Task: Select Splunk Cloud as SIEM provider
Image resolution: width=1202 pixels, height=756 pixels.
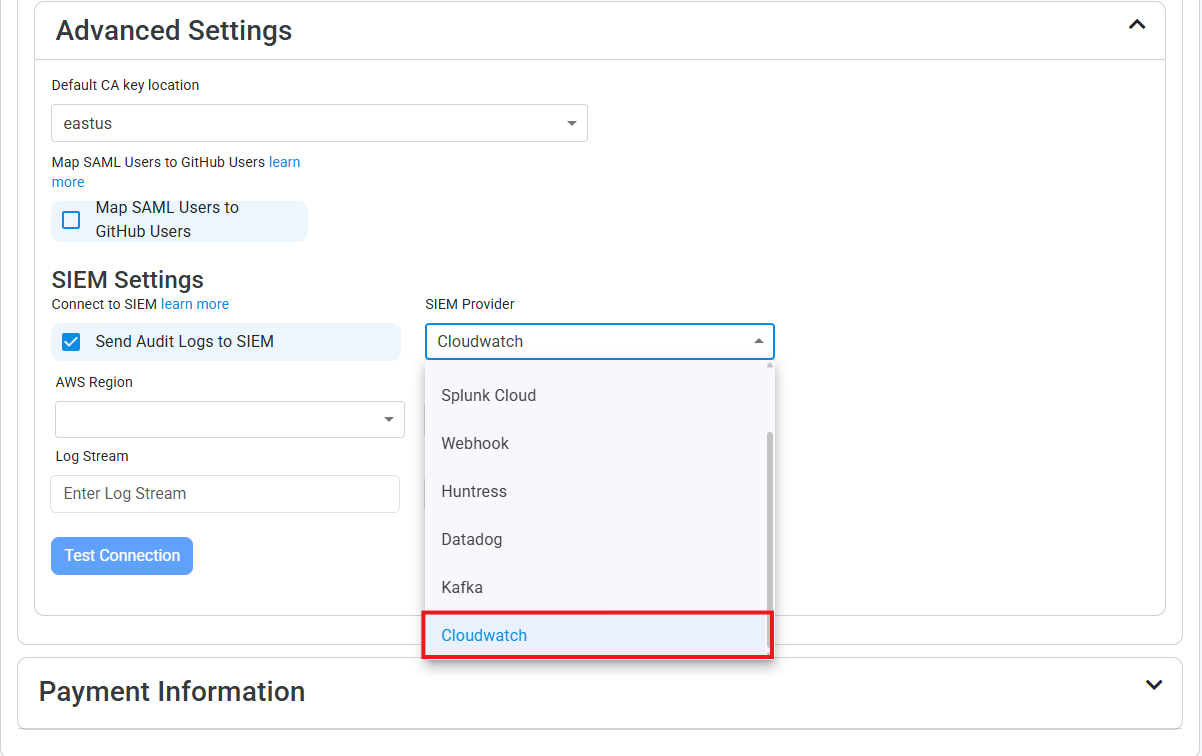Action: 488,395
